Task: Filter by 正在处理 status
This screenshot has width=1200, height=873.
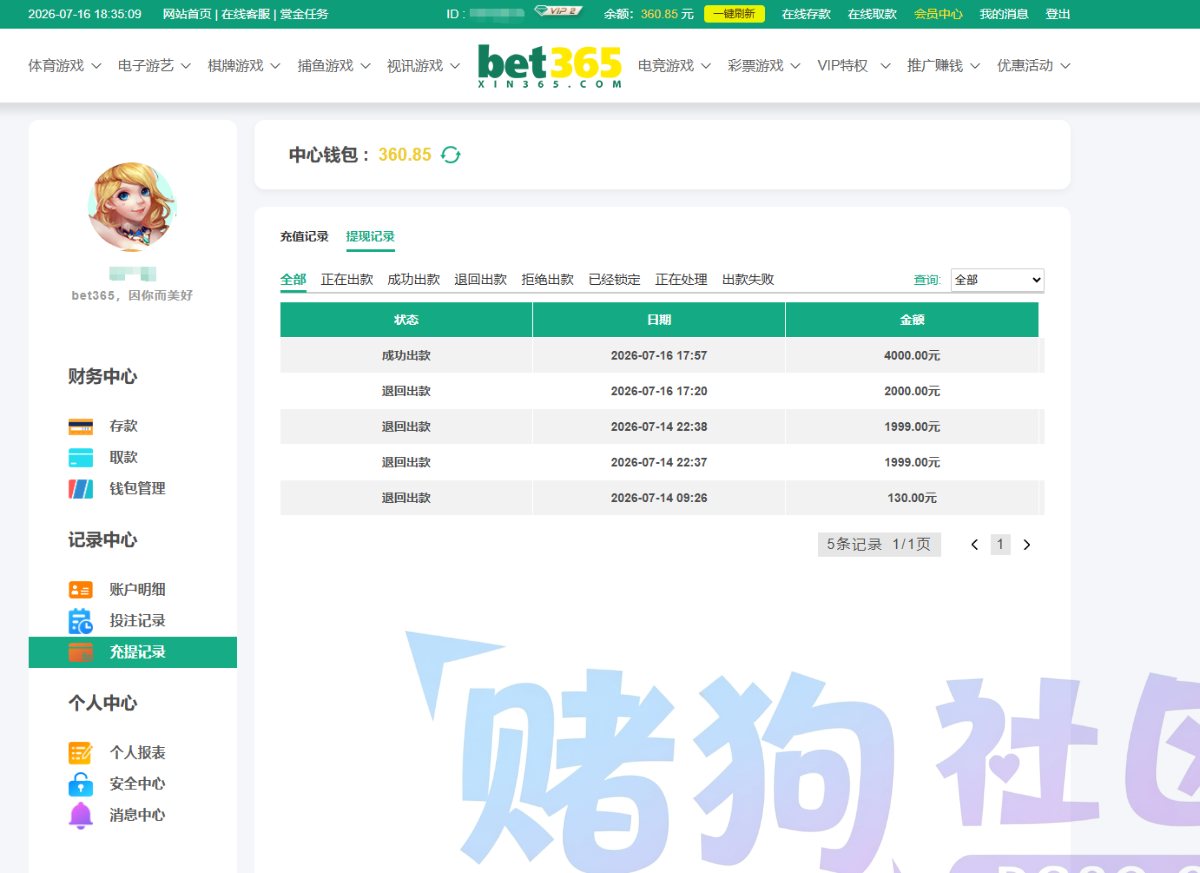Action: pos(681,280)
